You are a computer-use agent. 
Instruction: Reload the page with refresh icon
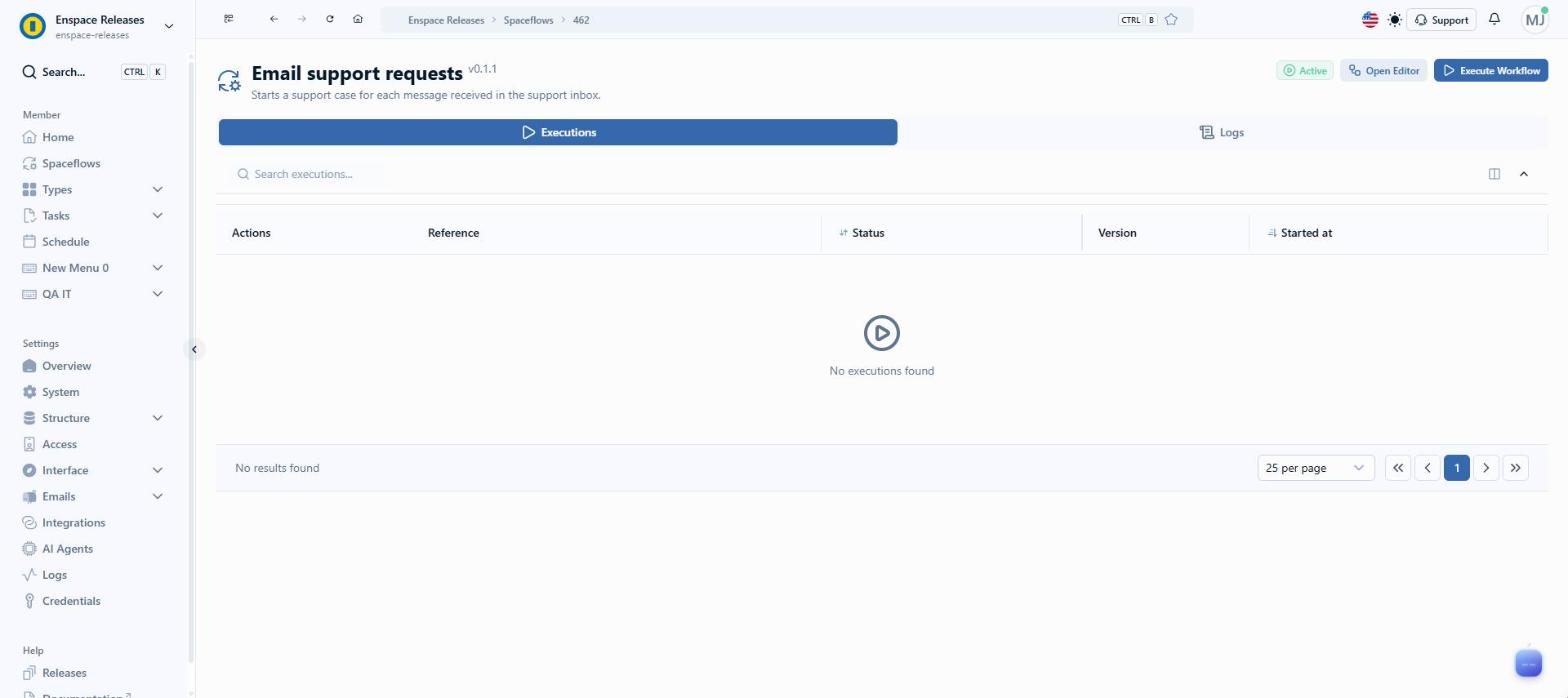329,19
